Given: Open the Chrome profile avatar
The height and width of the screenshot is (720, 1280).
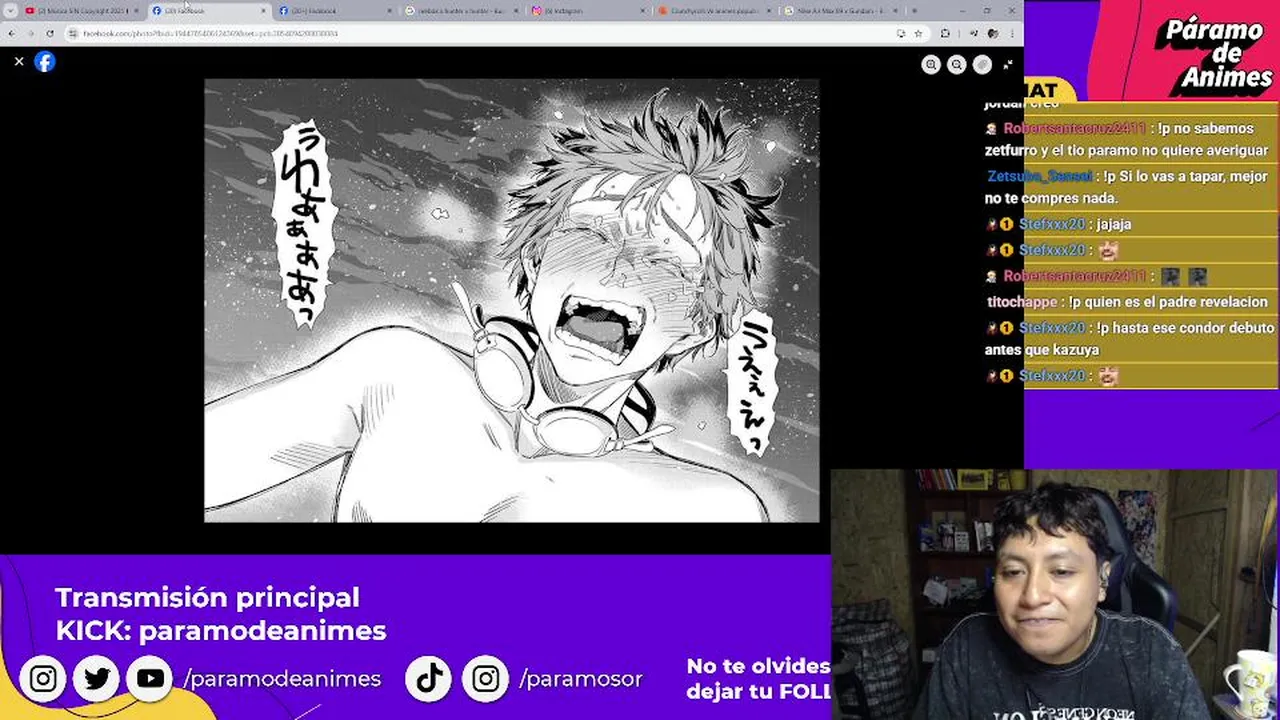Looking at the screenshot, I should [992, 33].
